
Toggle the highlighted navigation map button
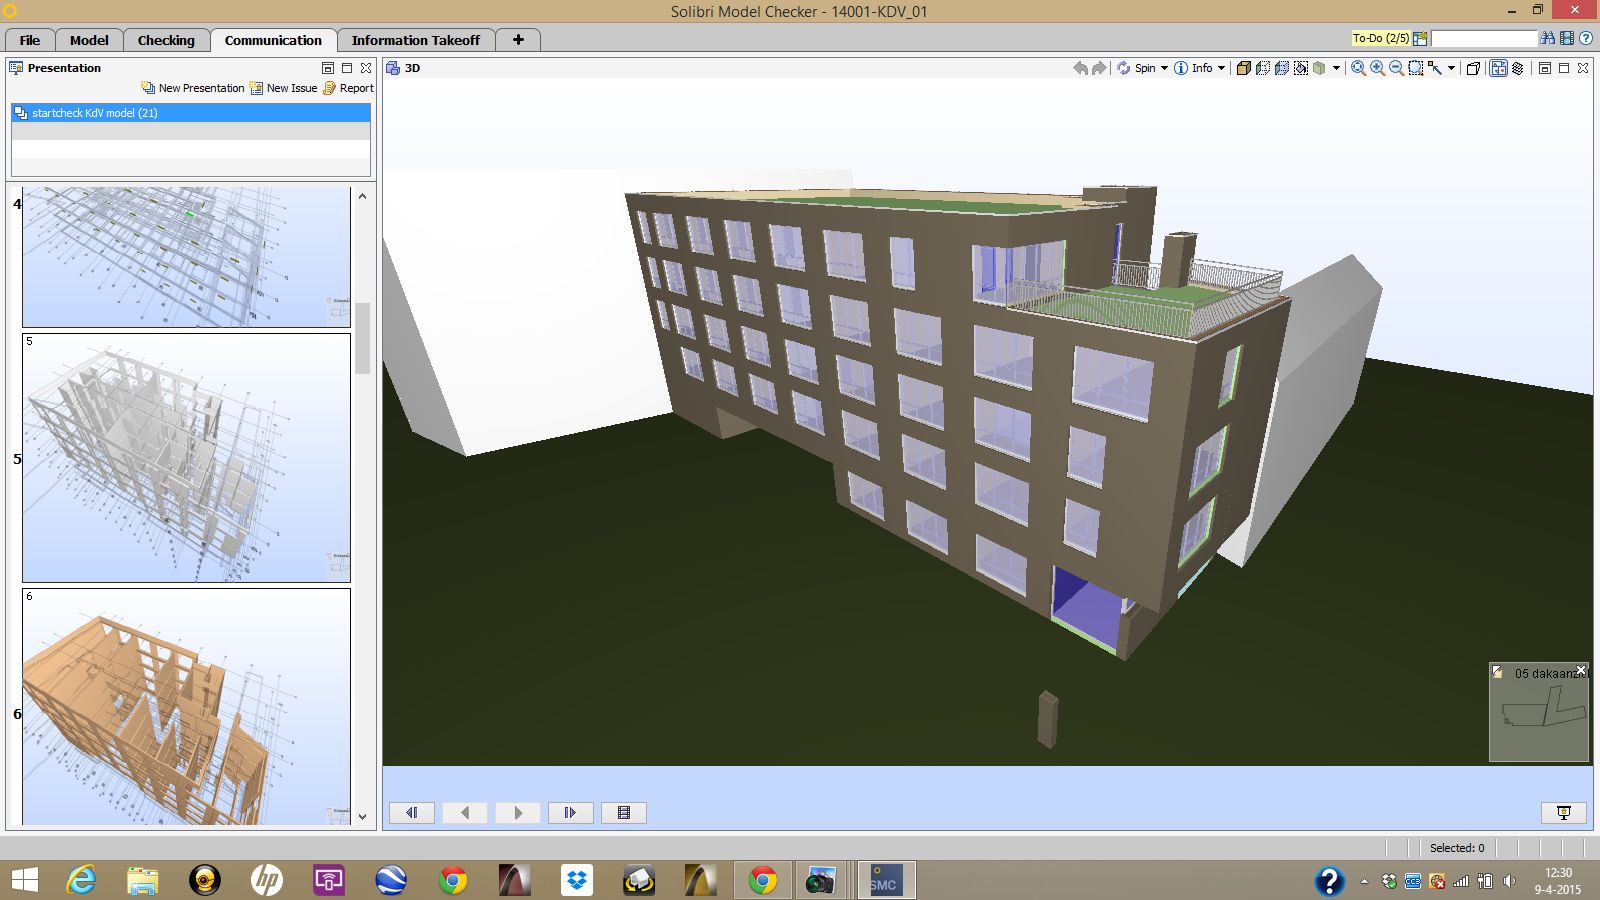click(x=1498, y=68)
